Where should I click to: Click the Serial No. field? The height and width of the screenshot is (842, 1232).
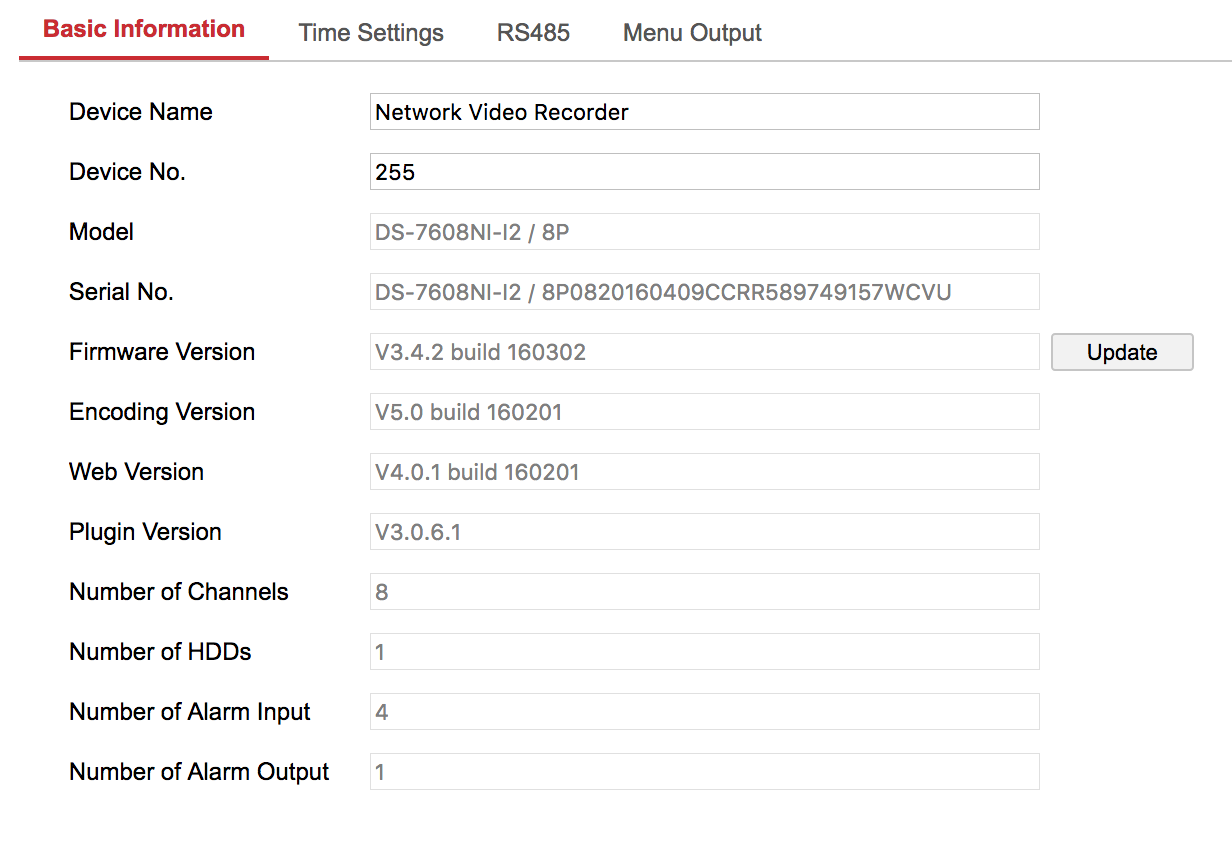pyautogui.click(x=704, y=292)
